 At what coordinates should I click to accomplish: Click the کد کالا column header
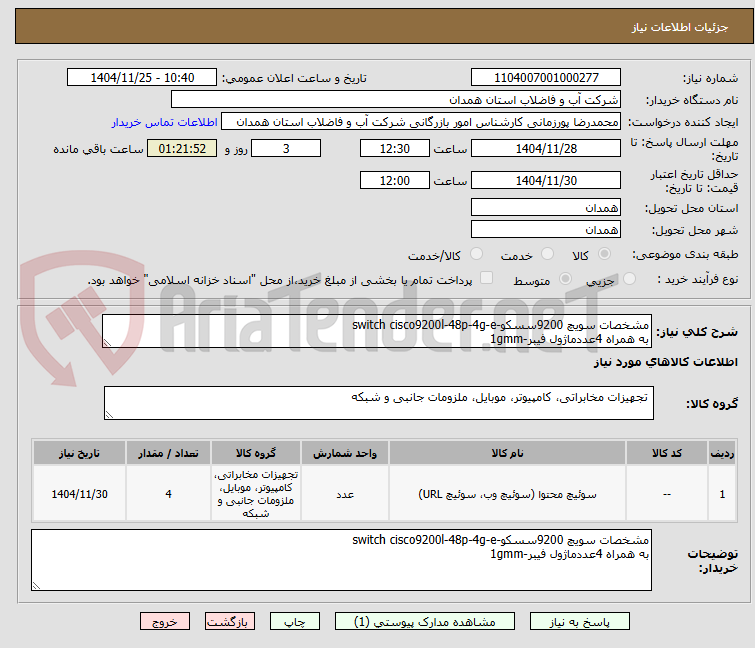pyautogui.click(x=667, y=453)
